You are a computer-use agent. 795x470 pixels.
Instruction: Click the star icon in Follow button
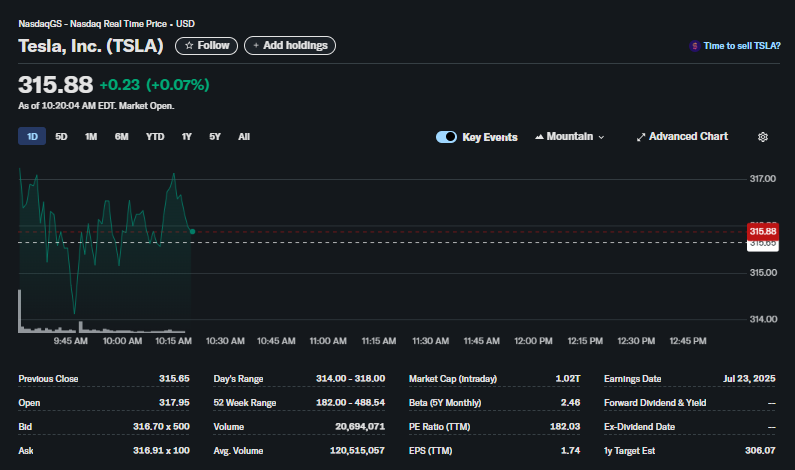point(189,46)
